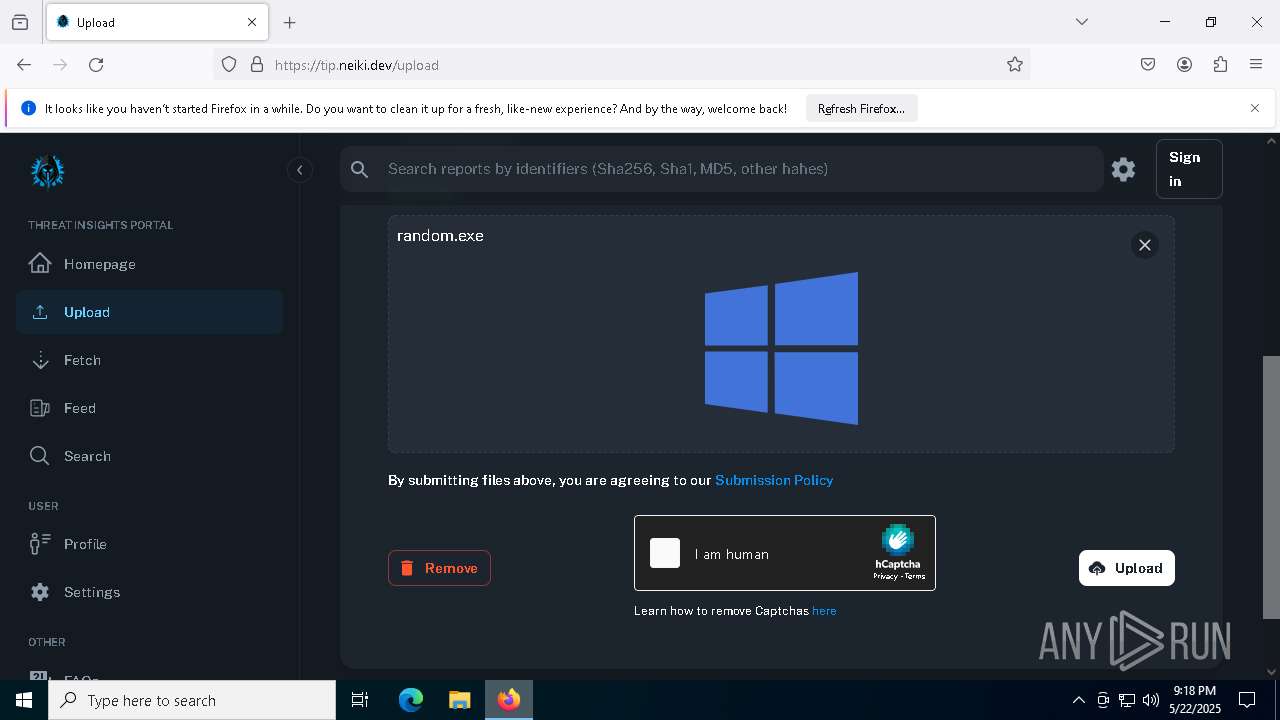Click the padlock site info icon
Image resolution: width=1280 pixels, height=720 pixels.
[257, 64]
